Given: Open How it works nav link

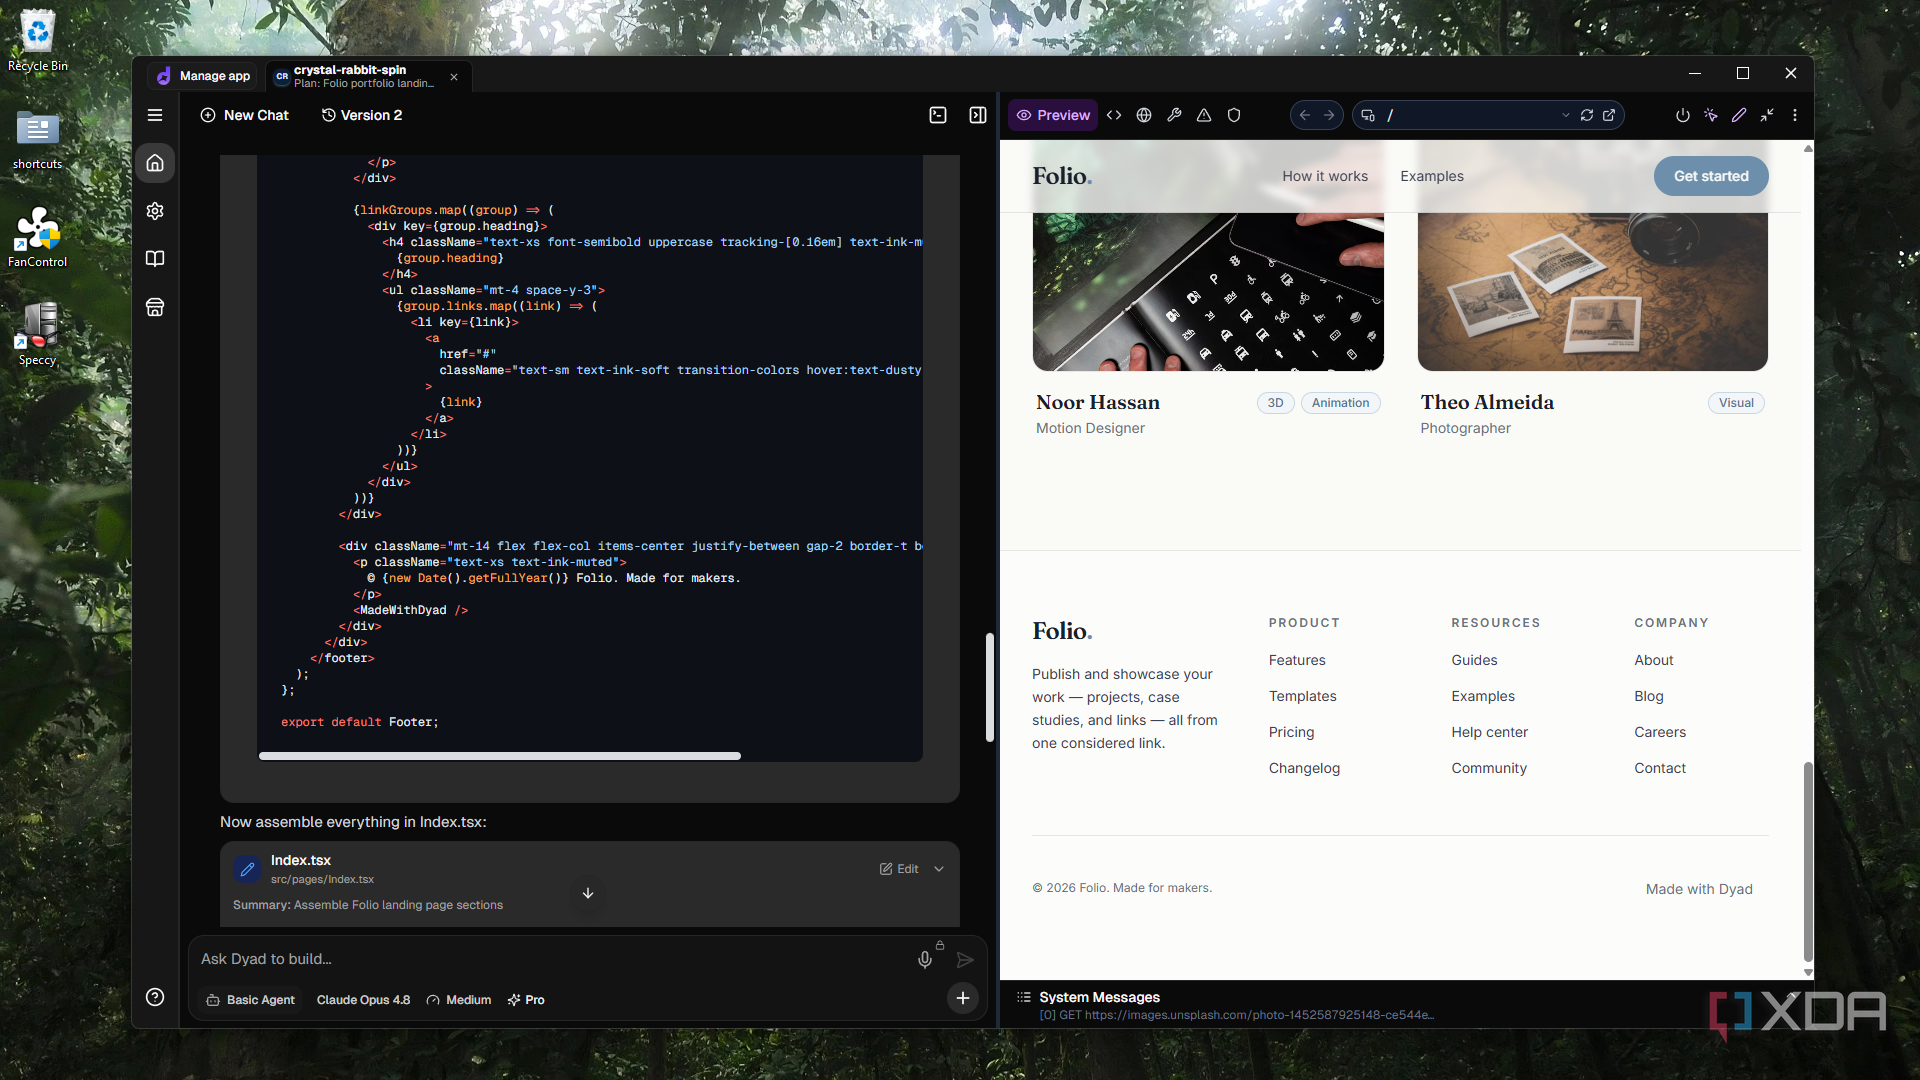Looking at the screenshot, I should pyautogui.click(x=1325, y=176).
